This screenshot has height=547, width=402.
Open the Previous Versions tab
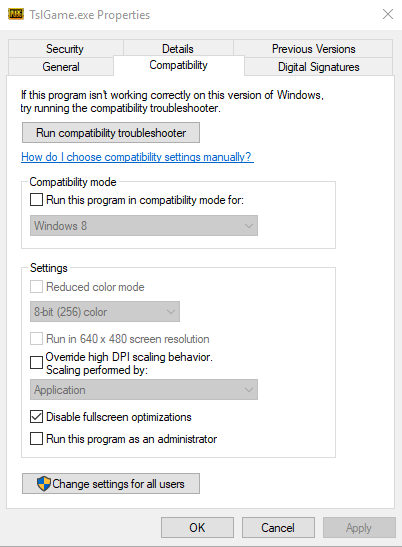[313, 48]
